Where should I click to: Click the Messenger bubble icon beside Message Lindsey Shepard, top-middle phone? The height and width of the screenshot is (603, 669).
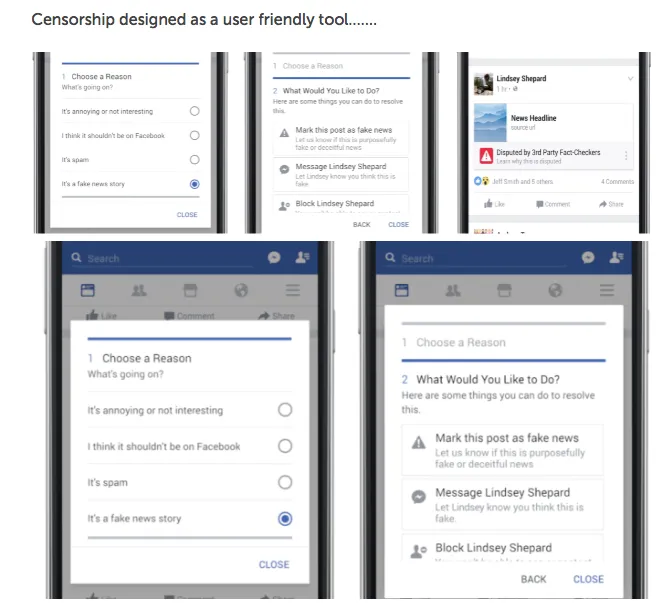tap(284, 169)
